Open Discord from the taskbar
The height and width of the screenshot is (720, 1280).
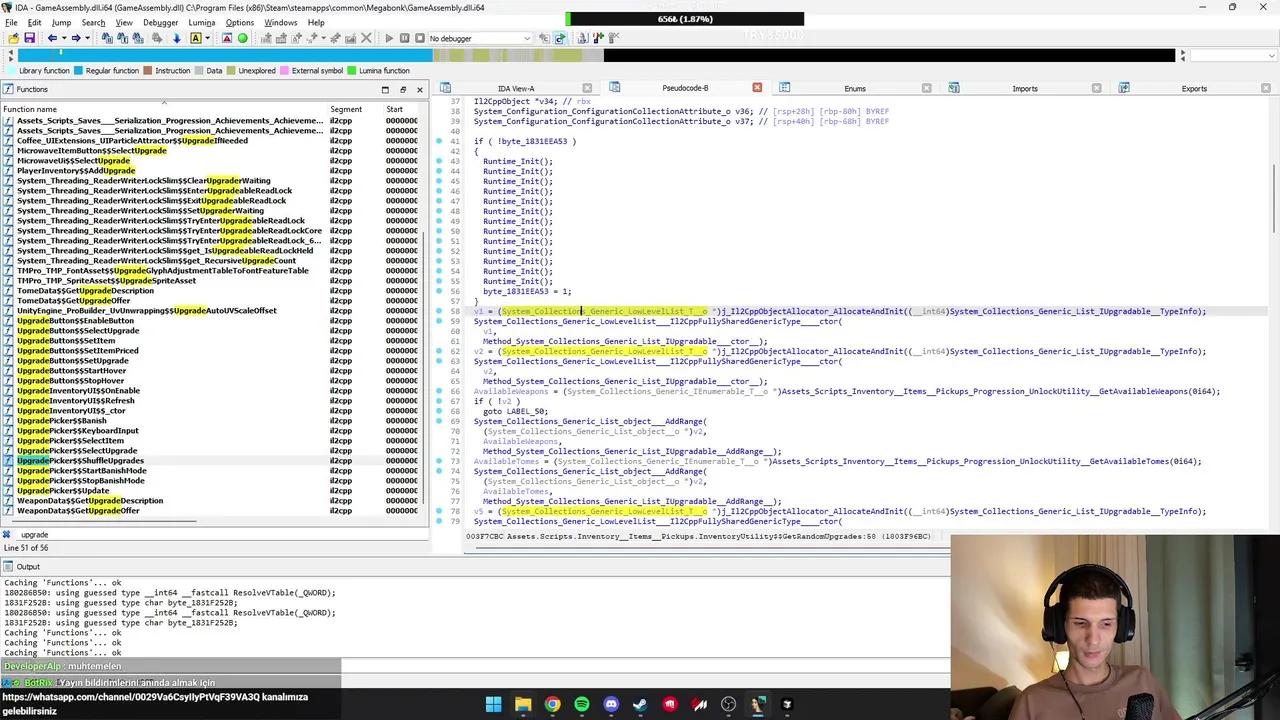(x=611, y=704)
